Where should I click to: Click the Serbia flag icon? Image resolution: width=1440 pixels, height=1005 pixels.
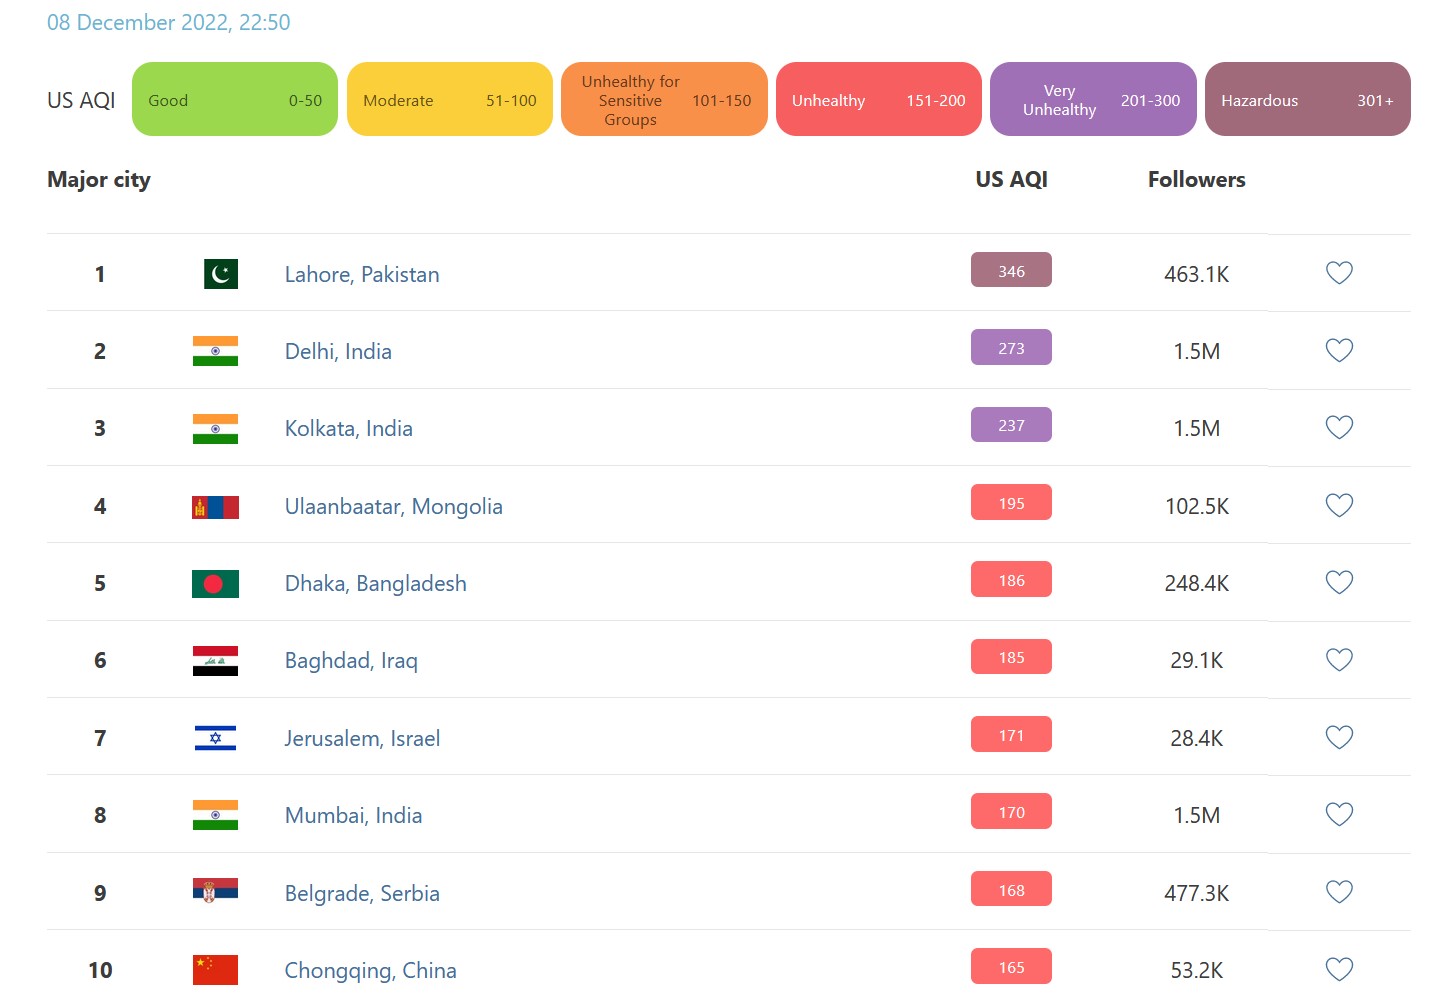tap(215, 890)
